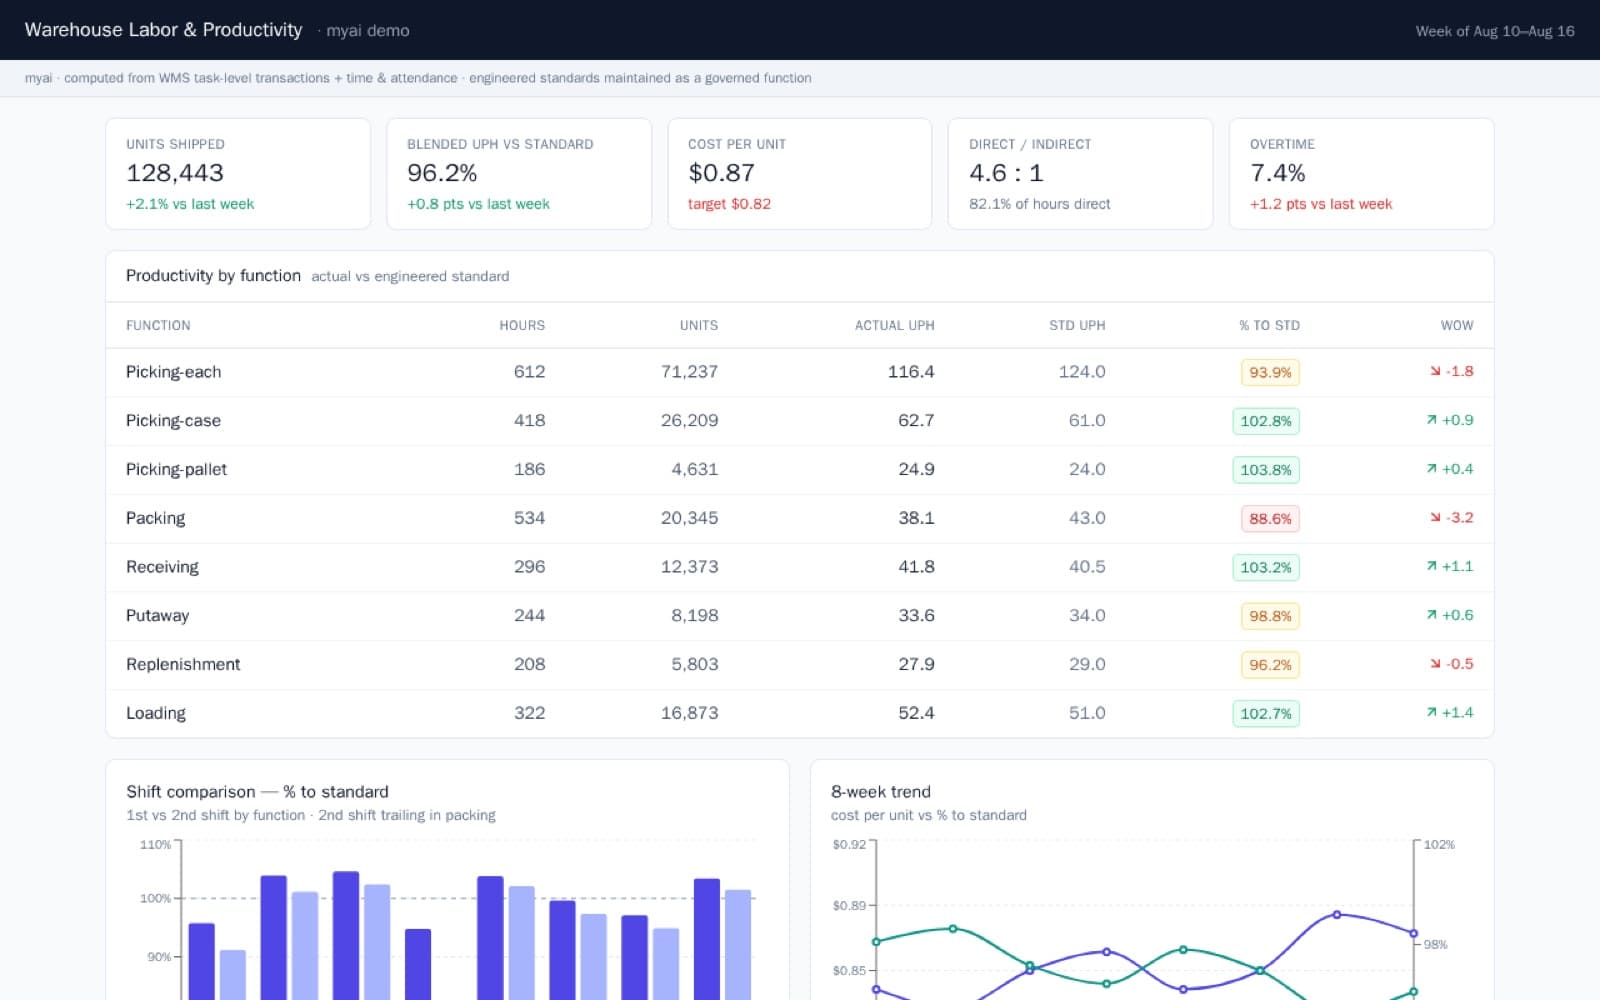Click the 102.7% badge for Loading

click(1266, 713)
